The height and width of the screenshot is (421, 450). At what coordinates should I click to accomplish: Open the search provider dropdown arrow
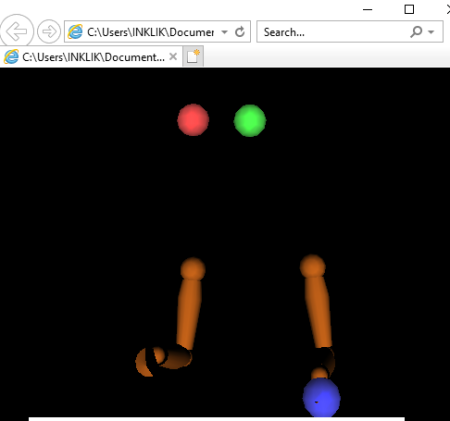coord(431,32)
